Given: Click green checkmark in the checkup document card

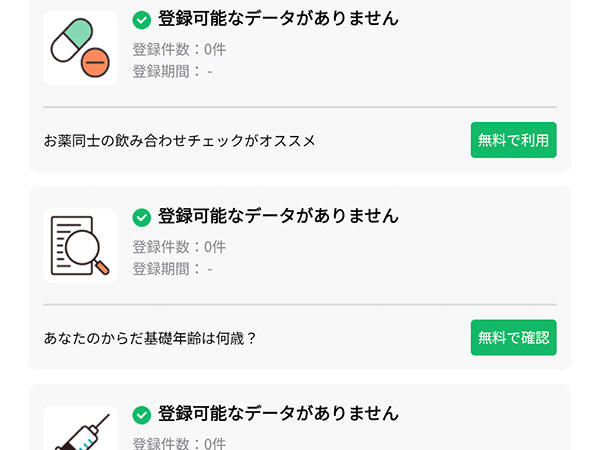Looking at the screenshot, I should 142,217.
